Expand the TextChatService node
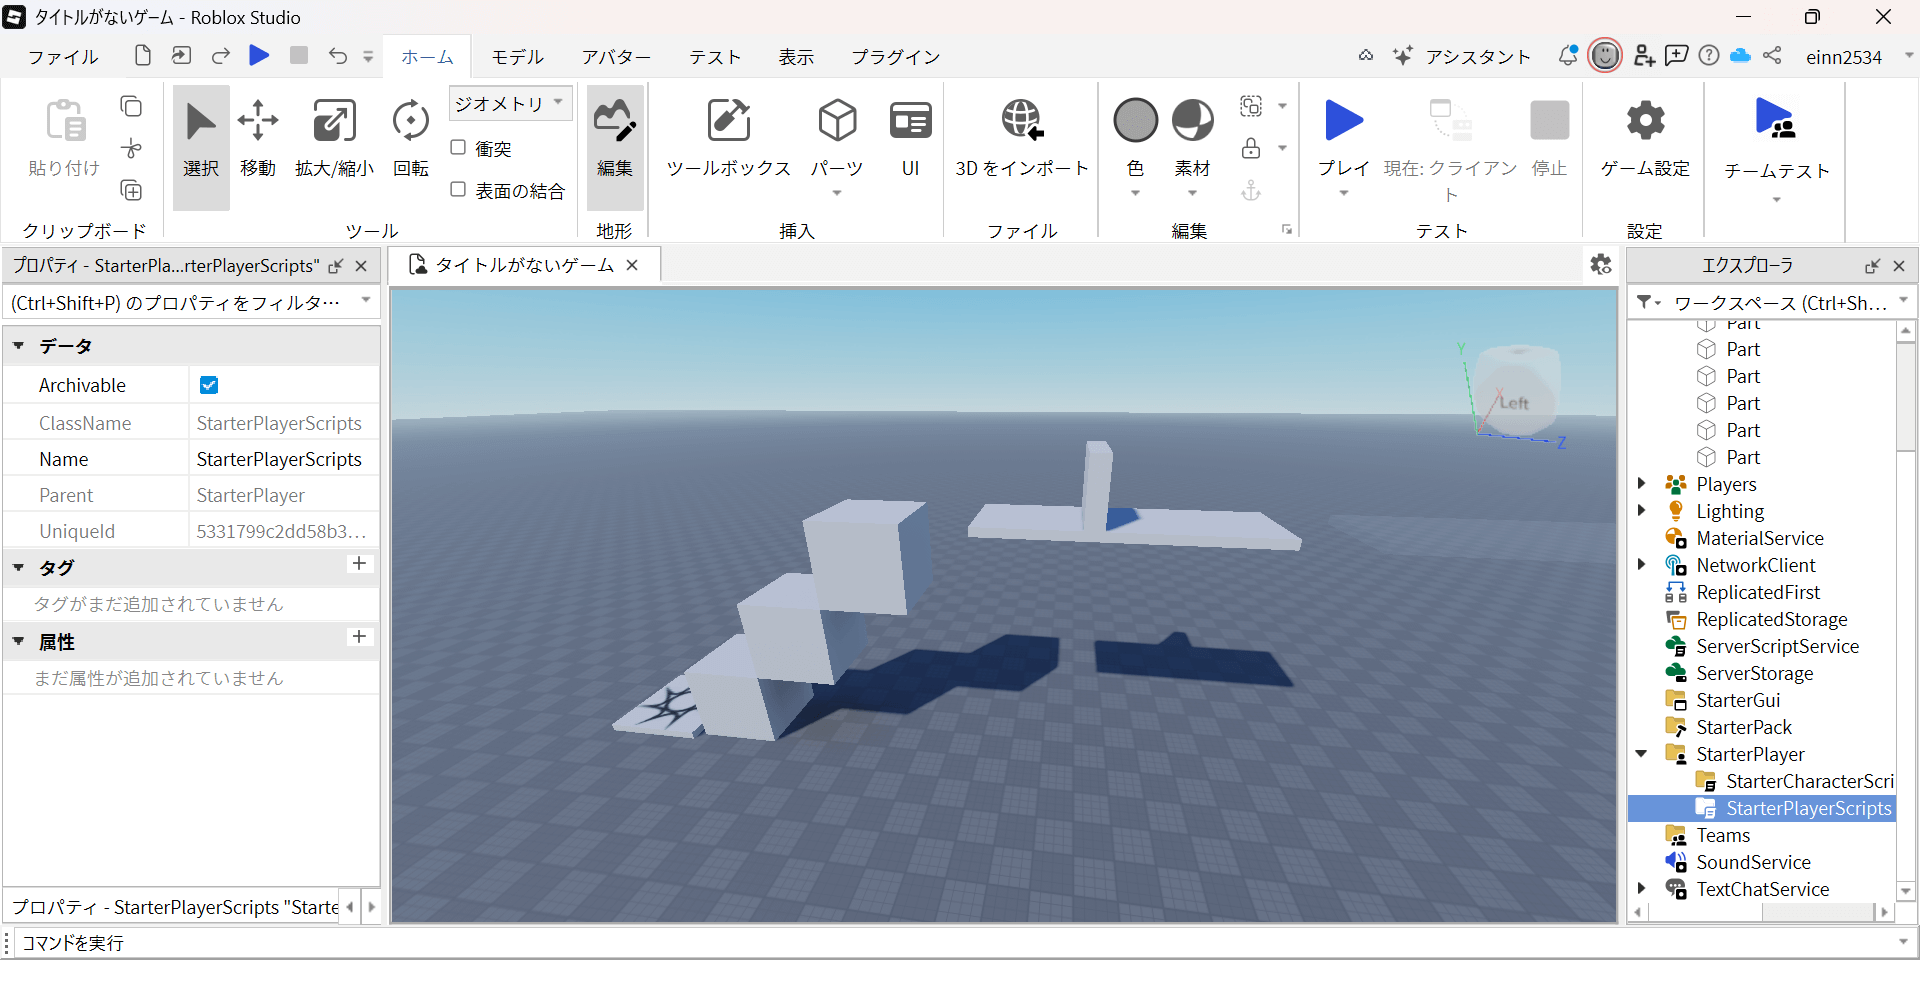The image size is (1920, 1008). (1642, 889)
